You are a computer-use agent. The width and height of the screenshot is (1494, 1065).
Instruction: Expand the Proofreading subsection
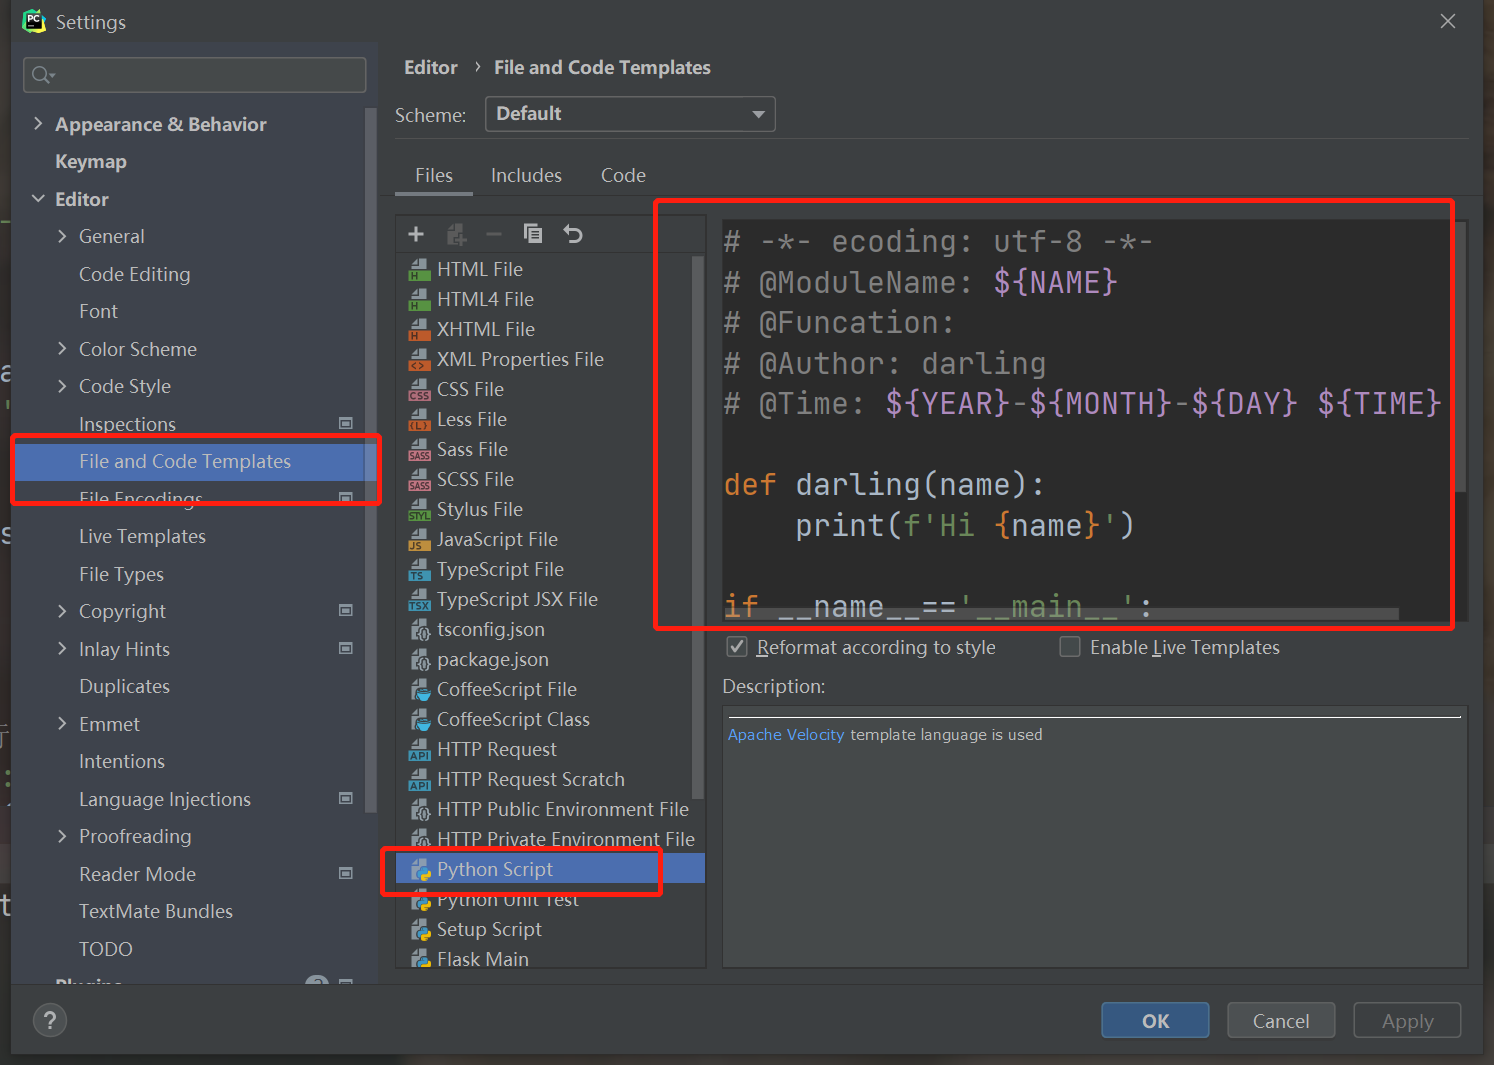pos(62,836)
